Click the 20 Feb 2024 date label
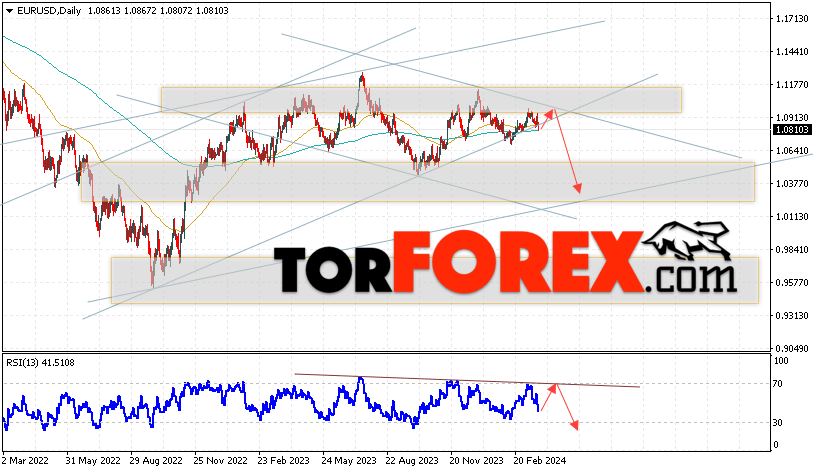 [x=540, y=461]
